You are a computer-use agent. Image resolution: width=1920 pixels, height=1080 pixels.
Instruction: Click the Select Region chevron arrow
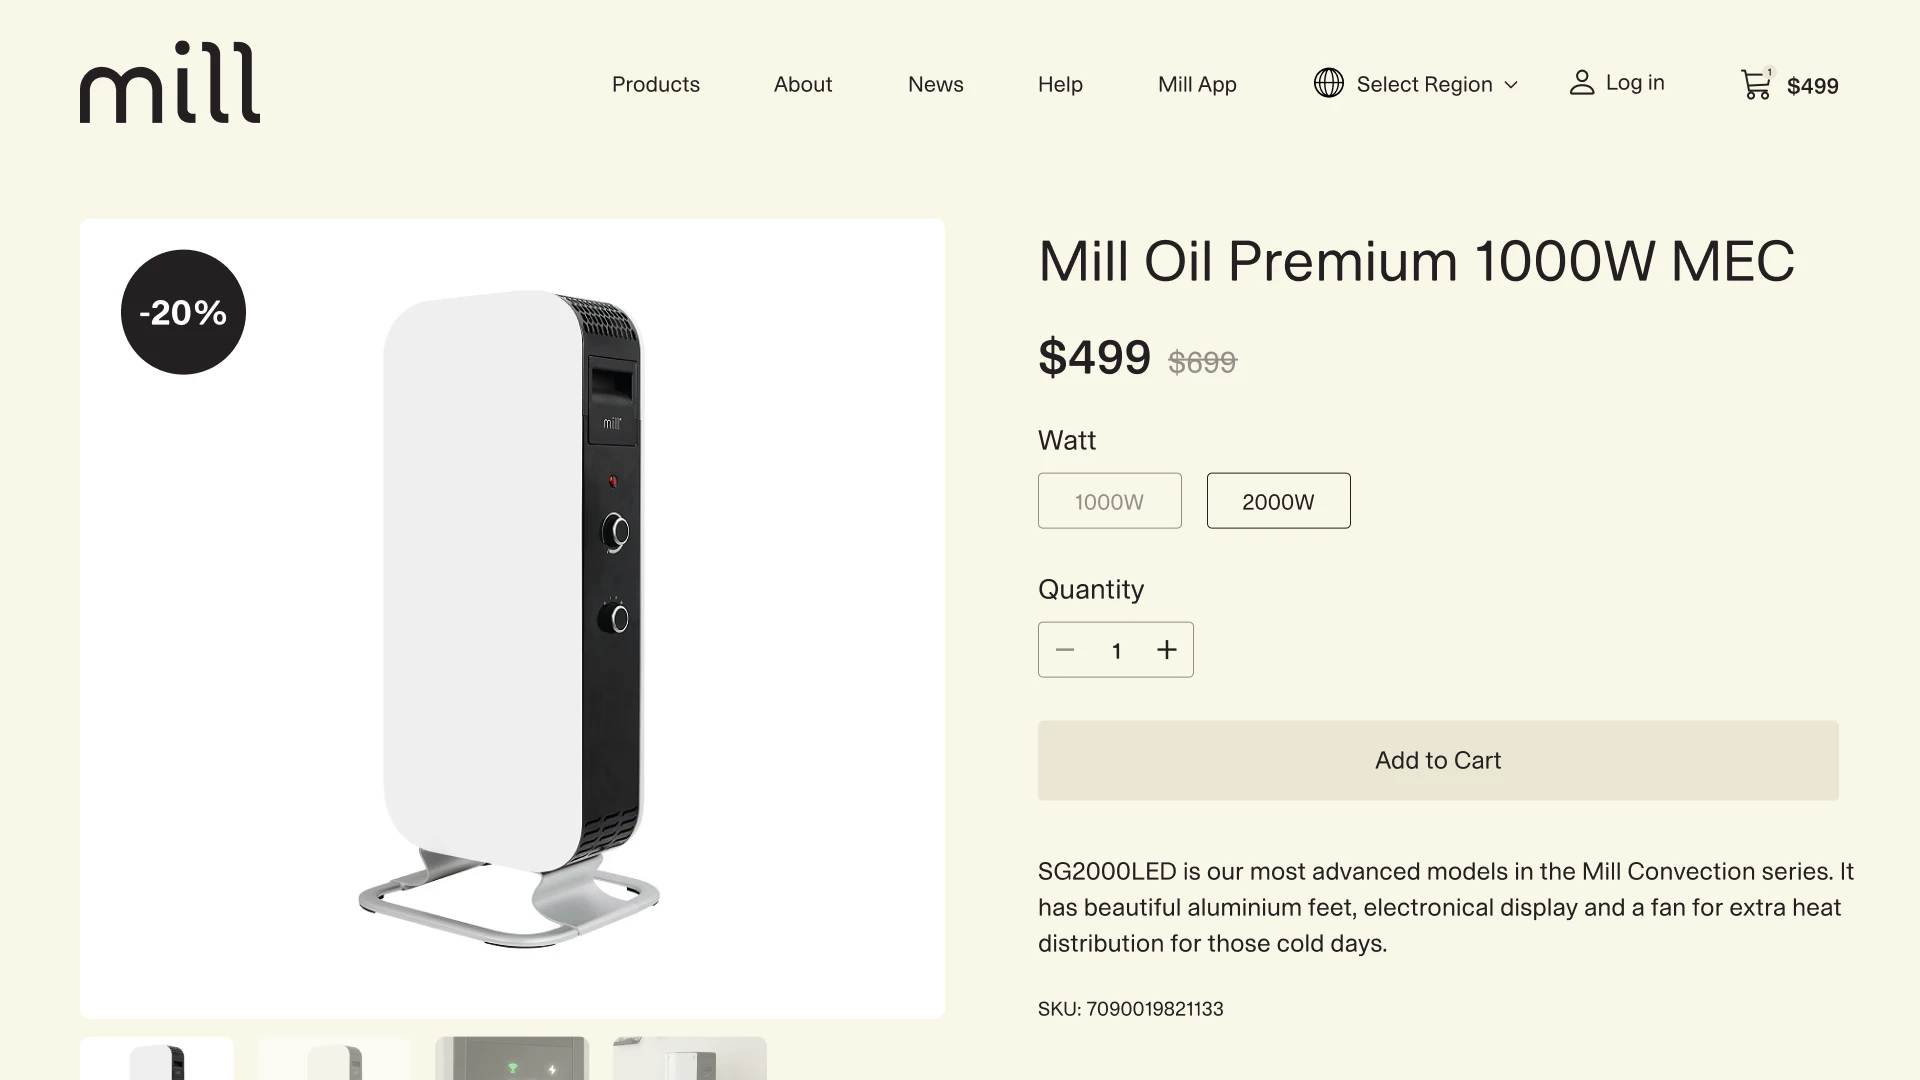[x=1511, y=85]
